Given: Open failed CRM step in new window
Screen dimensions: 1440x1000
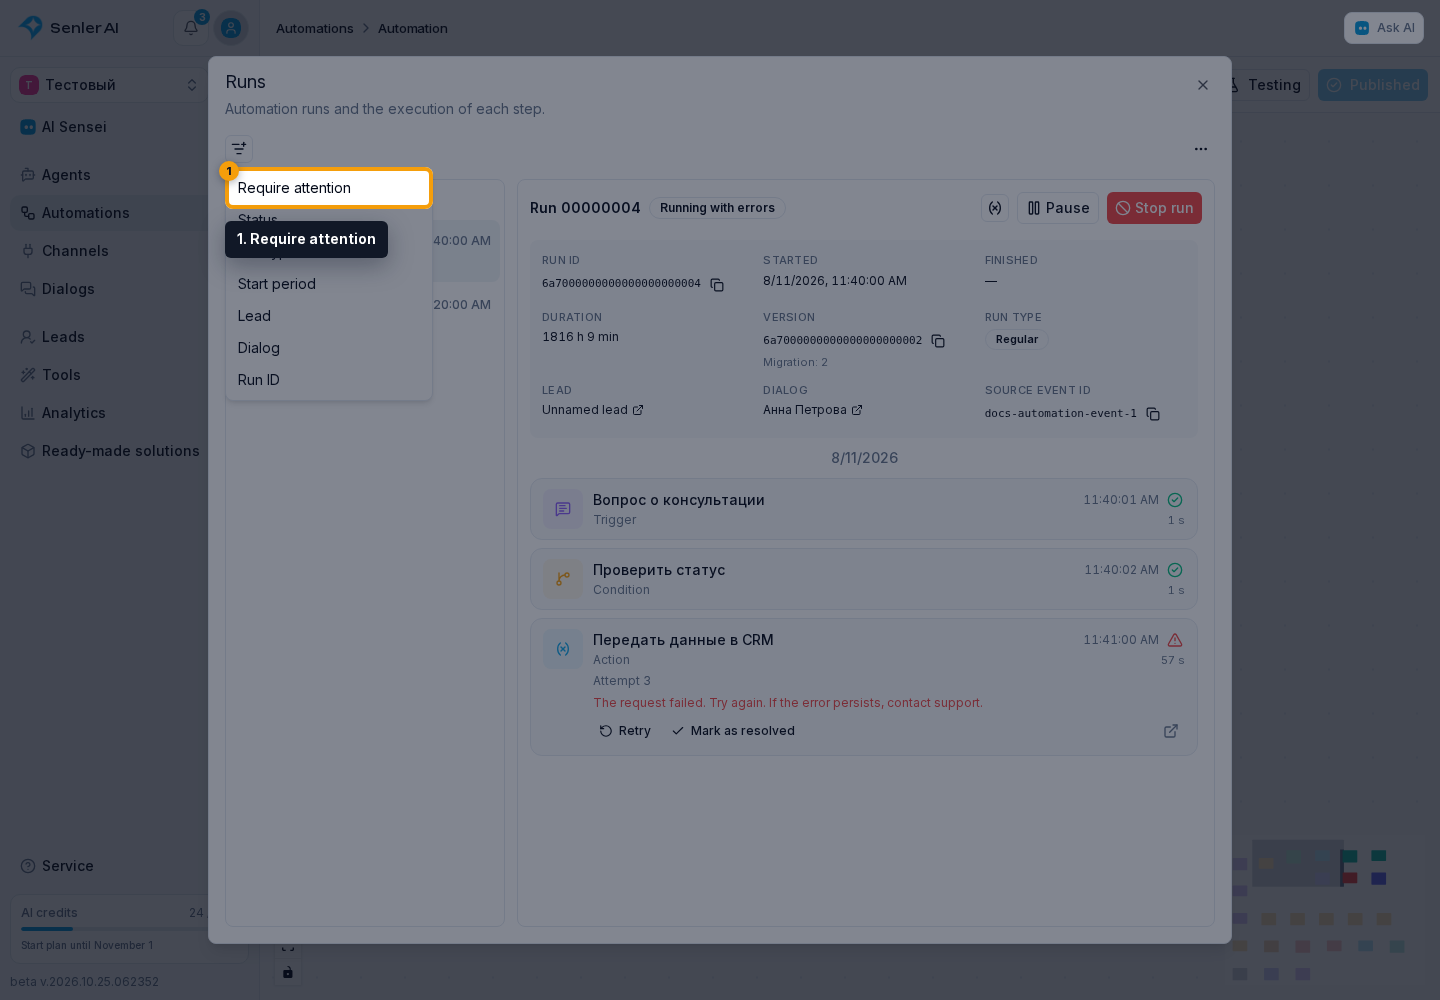Looking at the screenshot, I should 1171,731.
